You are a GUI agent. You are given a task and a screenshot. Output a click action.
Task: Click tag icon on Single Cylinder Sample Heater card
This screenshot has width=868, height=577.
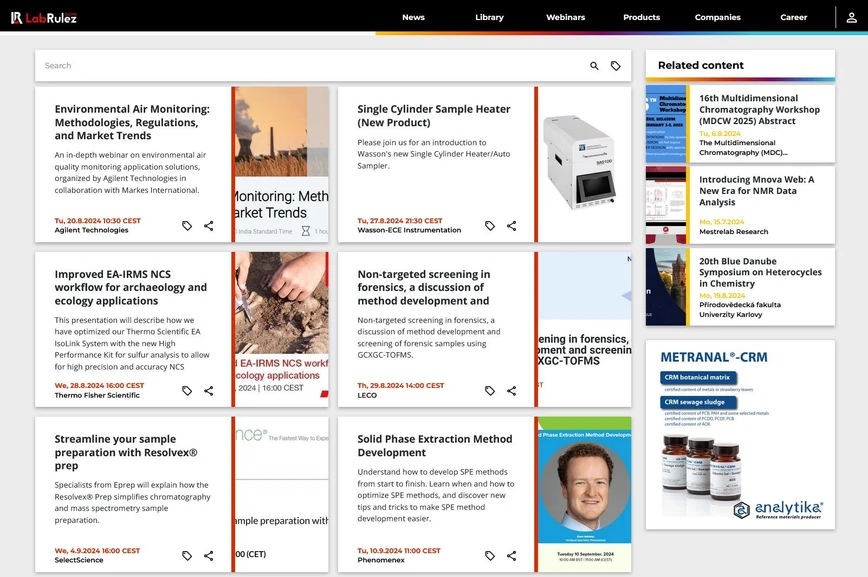(x=490, y=225)
